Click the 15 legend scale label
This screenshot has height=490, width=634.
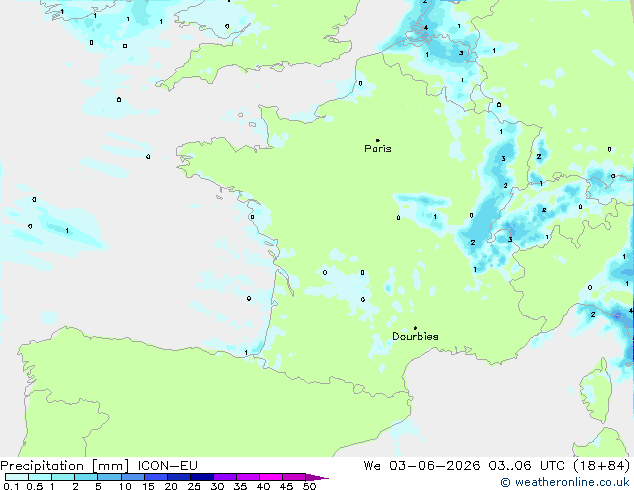pos(148,486)
